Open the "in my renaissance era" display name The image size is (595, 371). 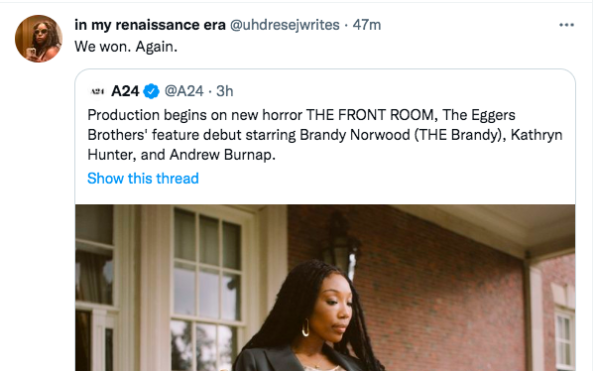pyautogui.click(x=150, y=25)
